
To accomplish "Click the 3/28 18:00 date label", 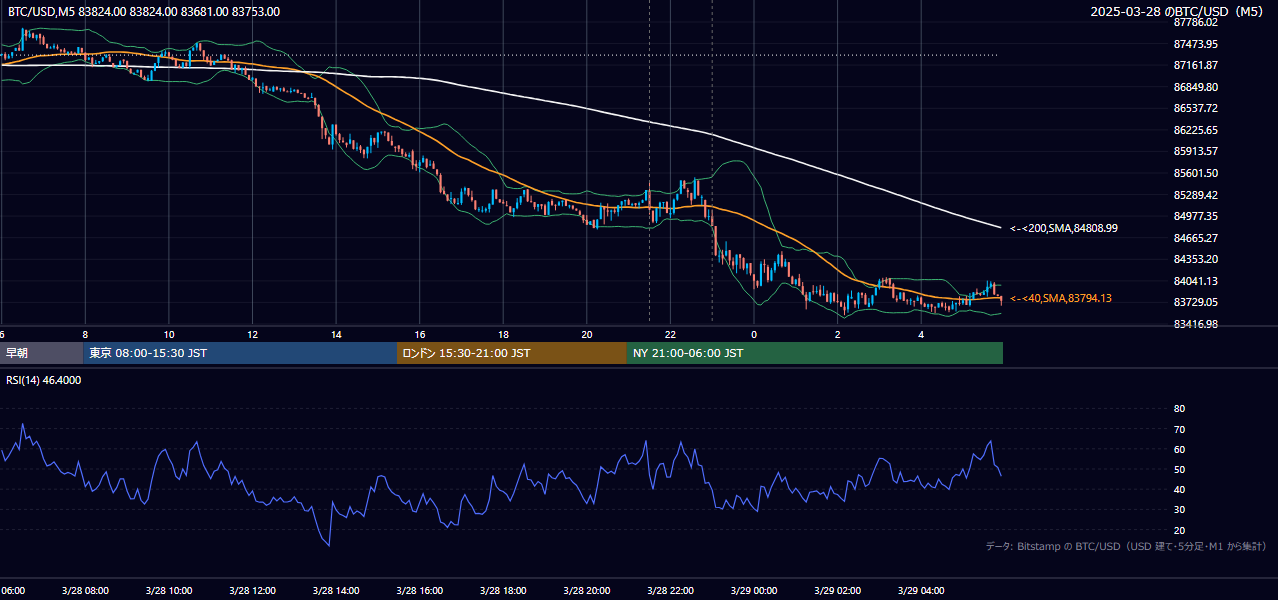I will pos(503,591).
